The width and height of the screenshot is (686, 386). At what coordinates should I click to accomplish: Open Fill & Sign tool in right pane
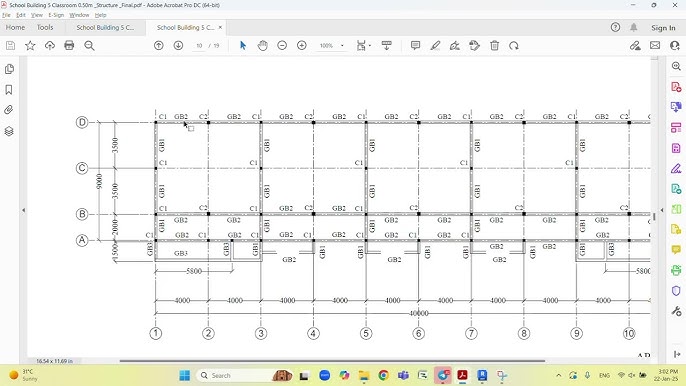tap(676, 168)
